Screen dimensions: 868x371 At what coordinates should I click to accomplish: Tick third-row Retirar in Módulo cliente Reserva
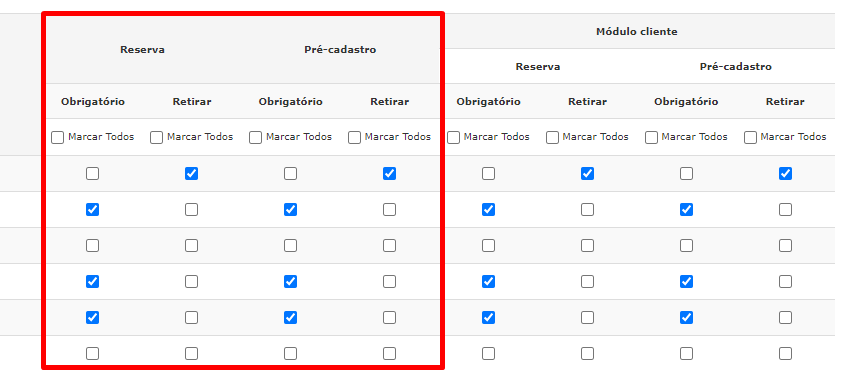pos(587,245)
